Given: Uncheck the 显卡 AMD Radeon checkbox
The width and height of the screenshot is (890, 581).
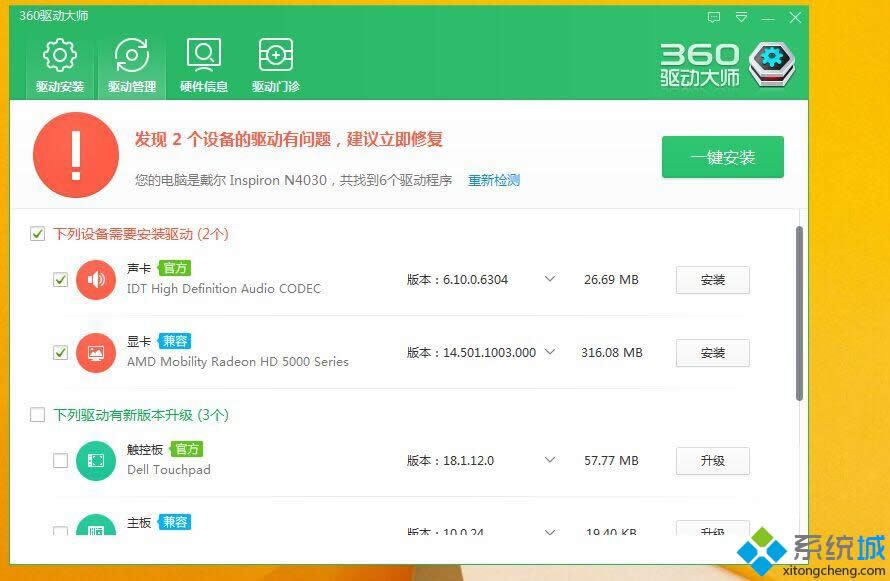Looking at the screenshot, I should click(60, 353).
